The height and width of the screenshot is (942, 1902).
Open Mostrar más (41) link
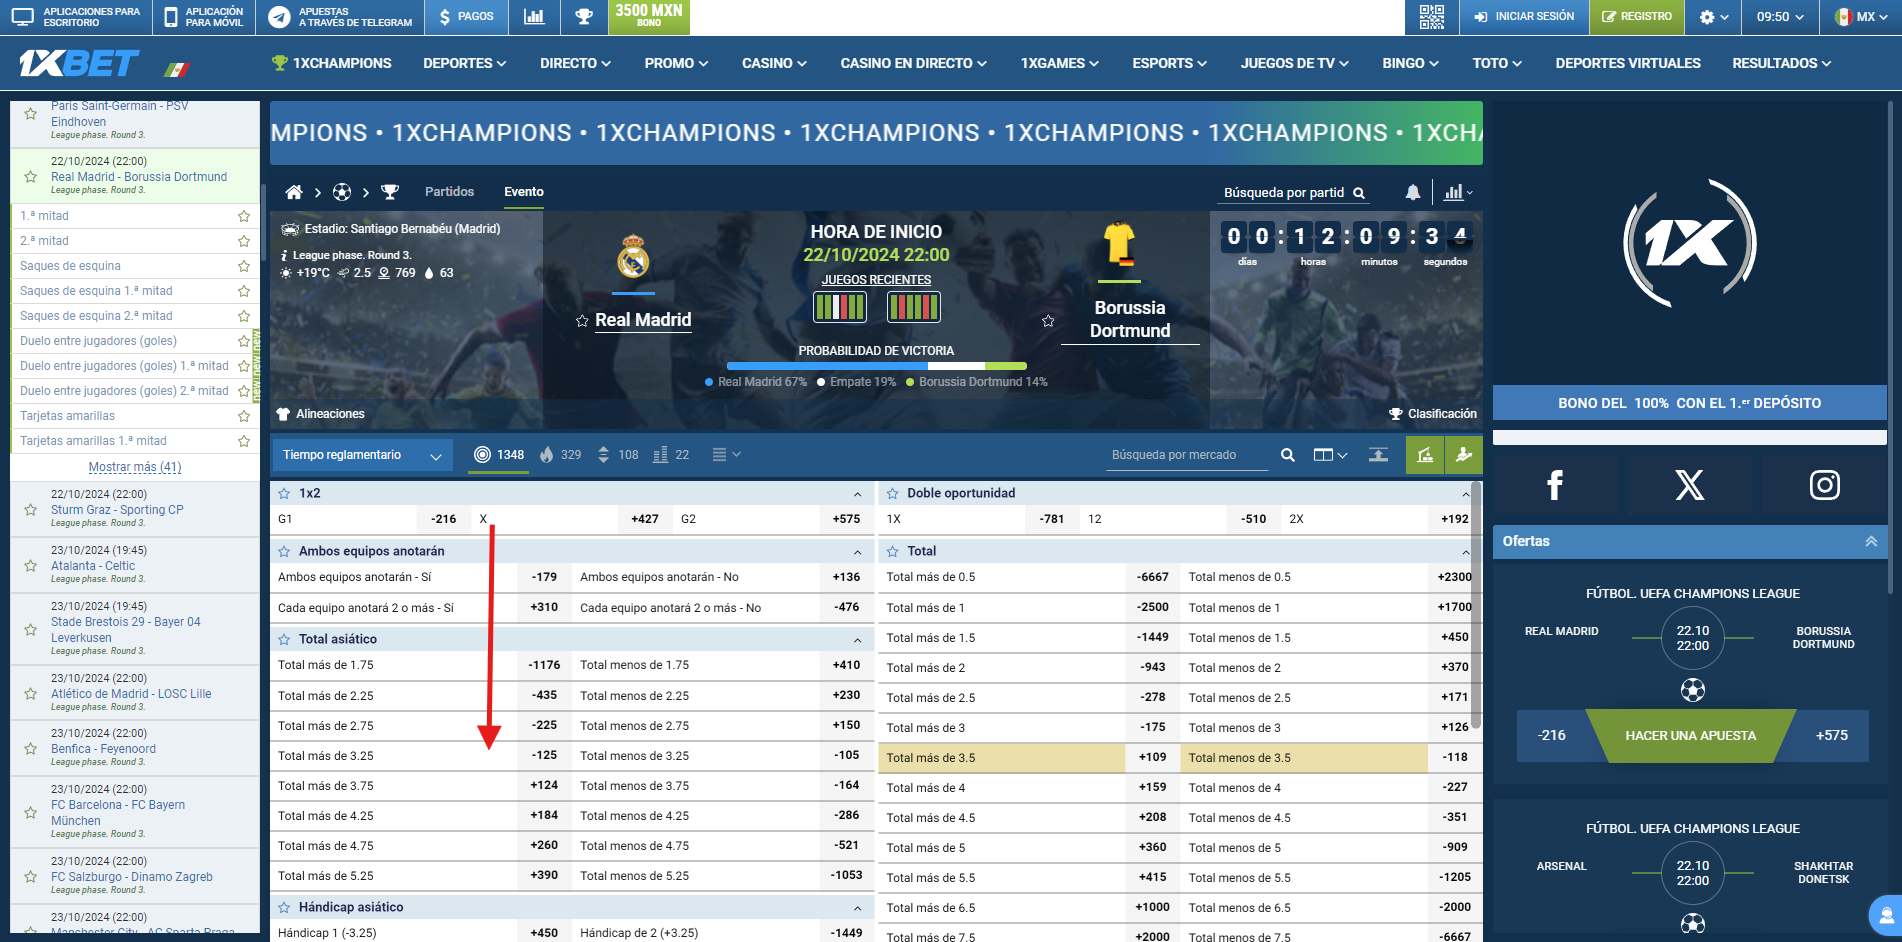[135, 467]
